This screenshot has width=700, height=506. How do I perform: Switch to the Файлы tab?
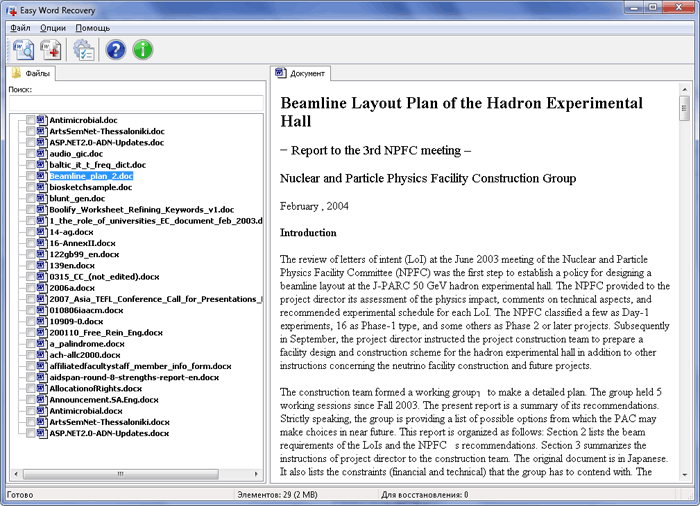[31, 73]
